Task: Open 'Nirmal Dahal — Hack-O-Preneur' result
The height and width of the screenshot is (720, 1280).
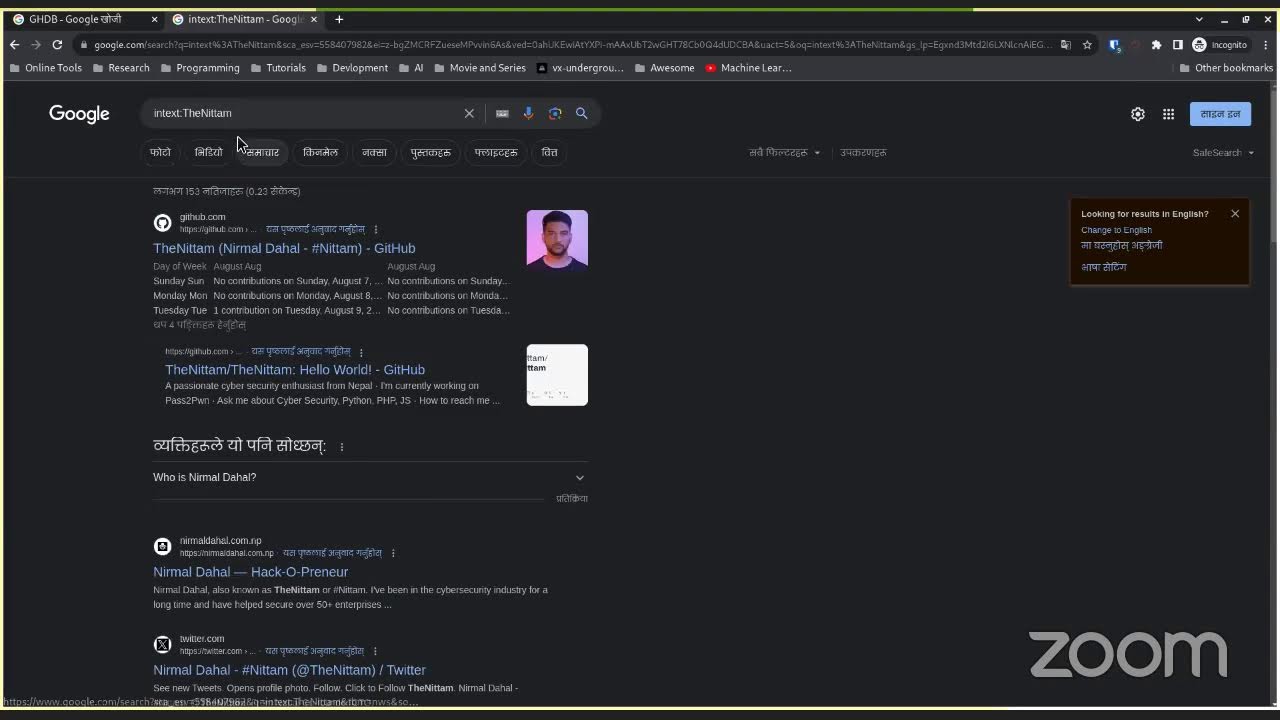Action: click(251, 572)
